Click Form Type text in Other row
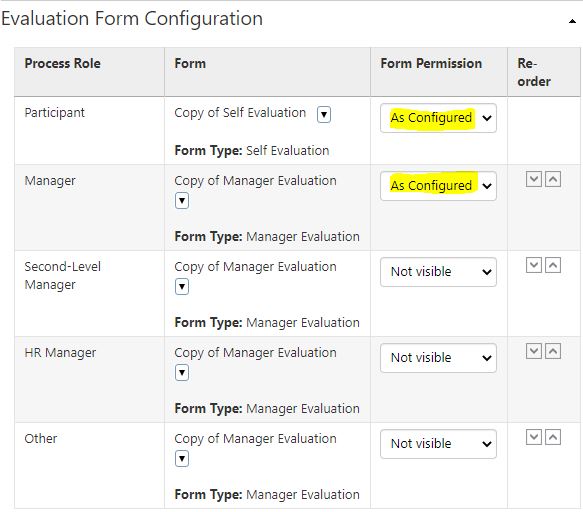 click(267, 494)
